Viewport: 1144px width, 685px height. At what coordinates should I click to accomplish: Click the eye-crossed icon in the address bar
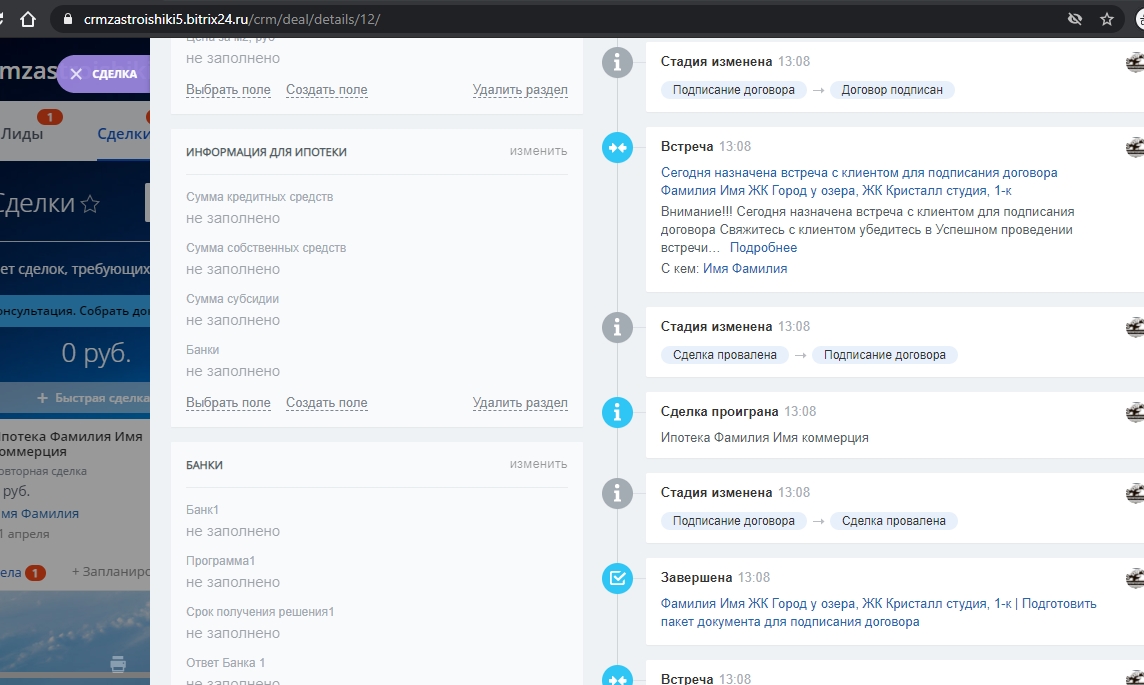(x=1075, y=19)
